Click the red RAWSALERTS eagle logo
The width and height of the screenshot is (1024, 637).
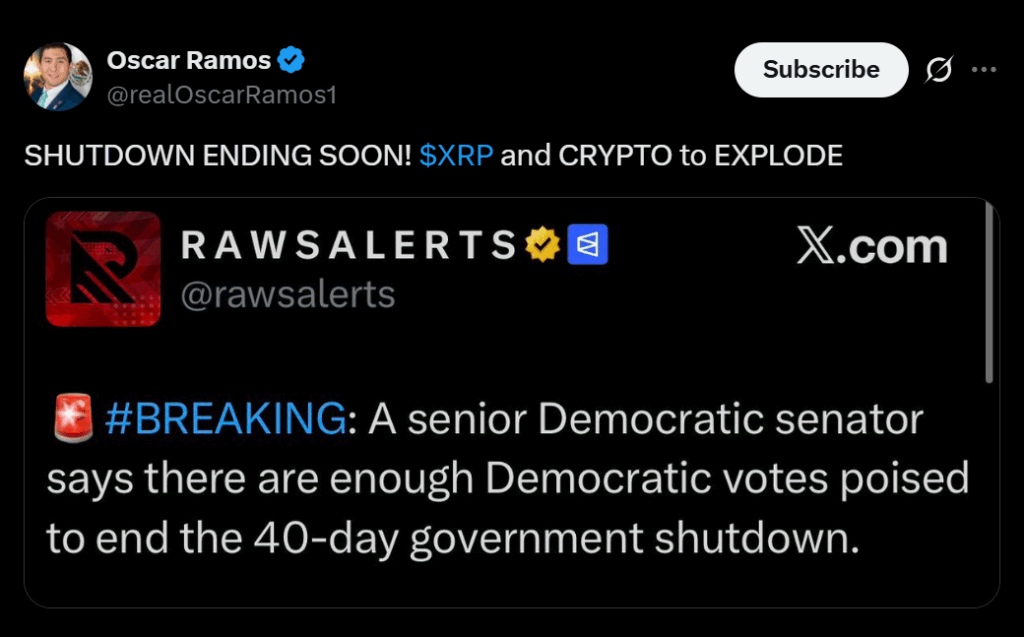[x=103, y=269]
